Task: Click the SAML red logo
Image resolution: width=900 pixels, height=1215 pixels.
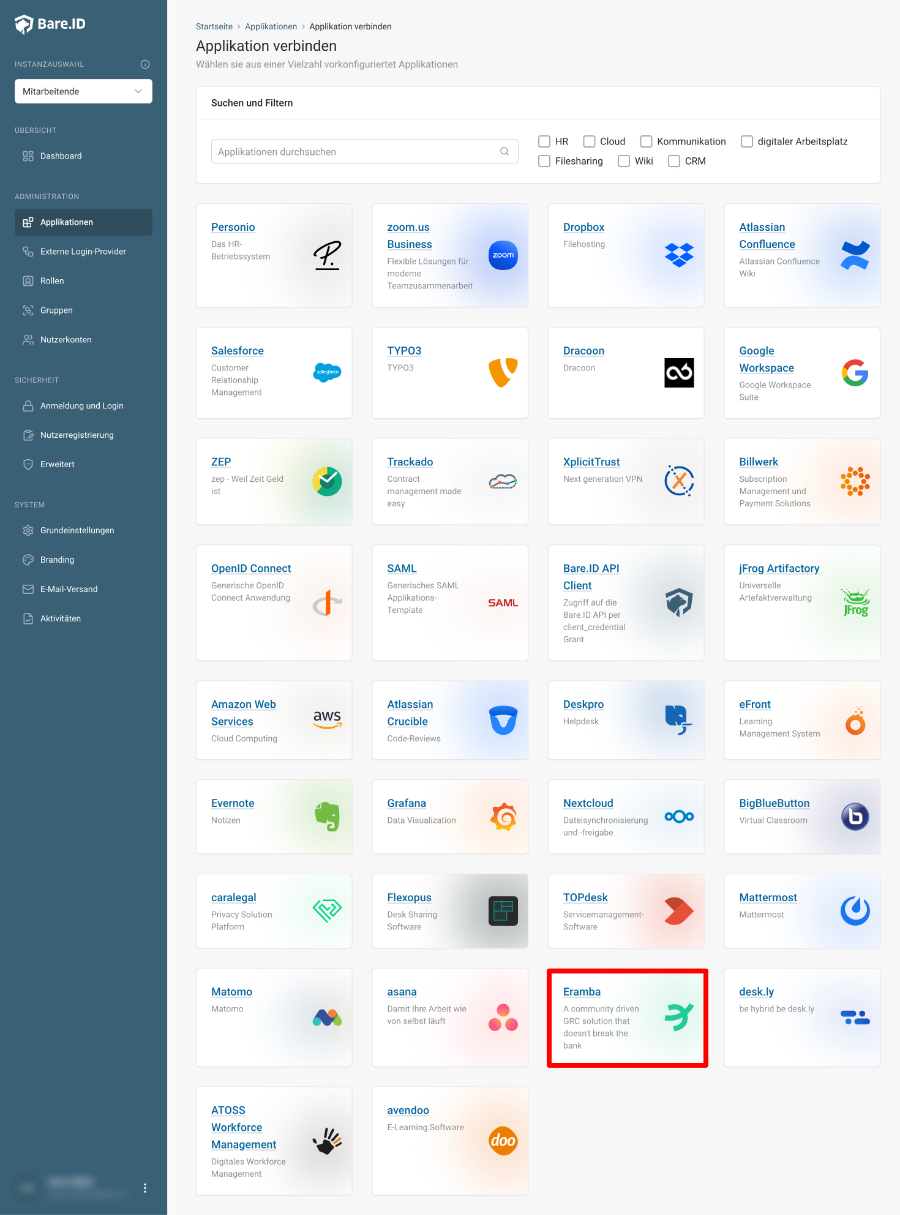Action: [503, 603]
